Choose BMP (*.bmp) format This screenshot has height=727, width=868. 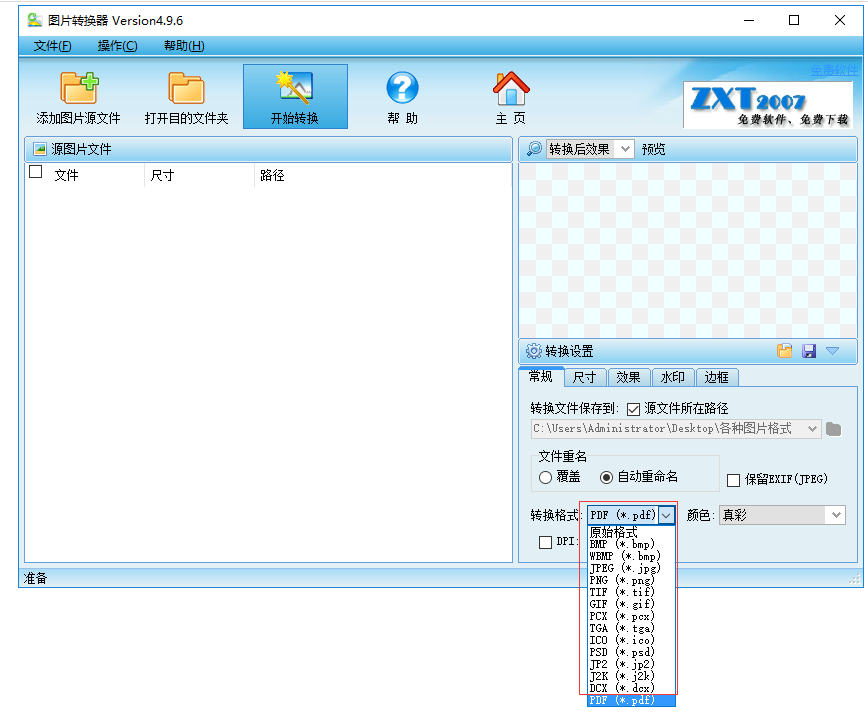pyautogui.click(x=631, y=544)
